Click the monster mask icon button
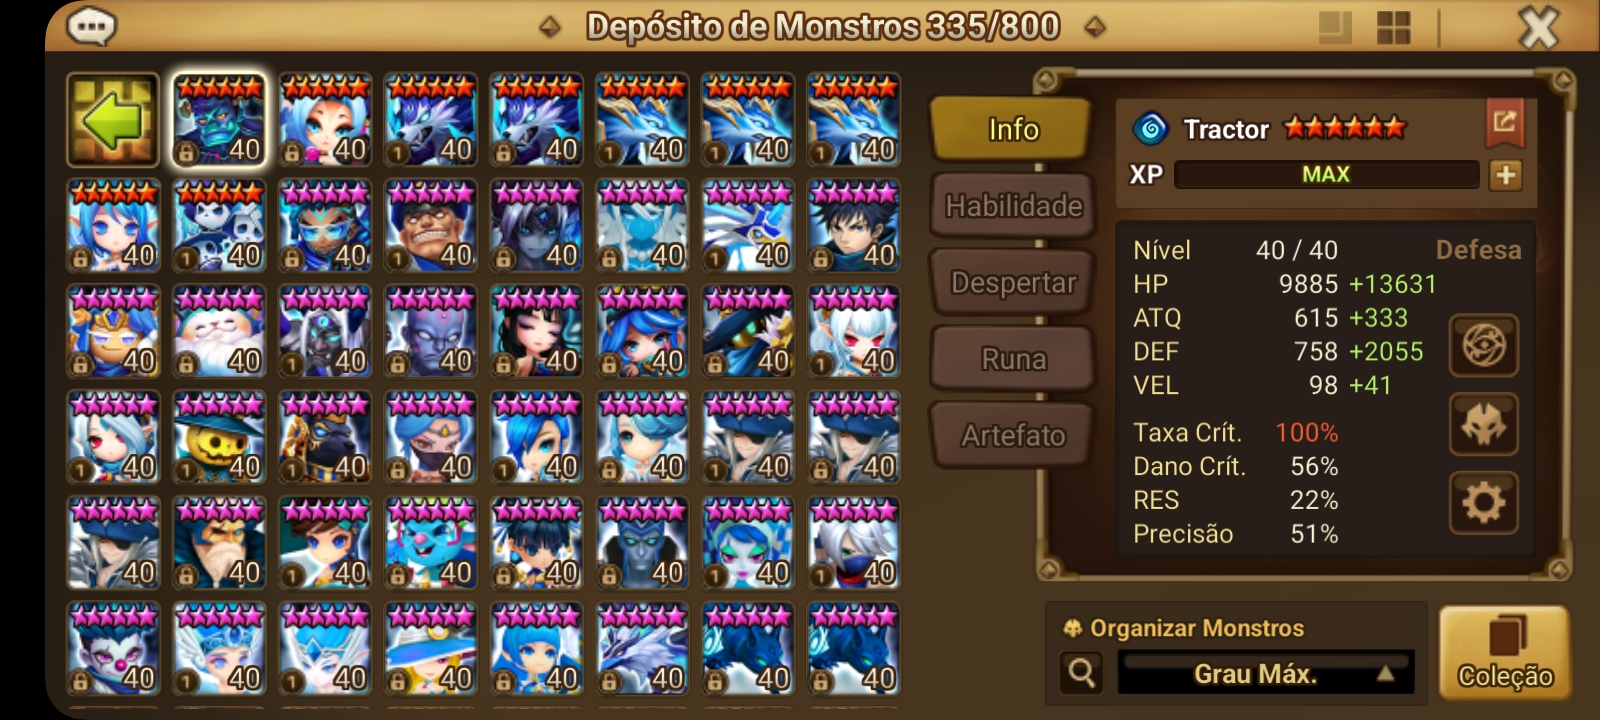 [1484, 424]
